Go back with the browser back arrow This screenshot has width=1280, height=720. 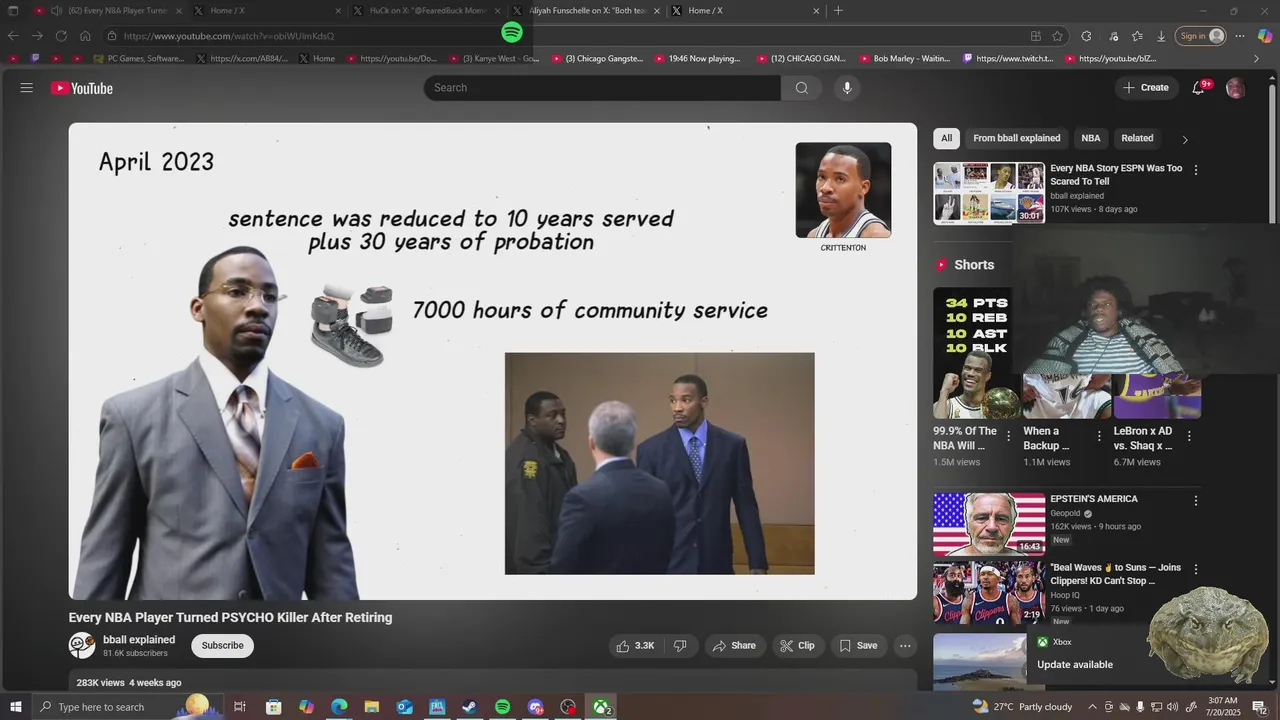click(13, 36)
